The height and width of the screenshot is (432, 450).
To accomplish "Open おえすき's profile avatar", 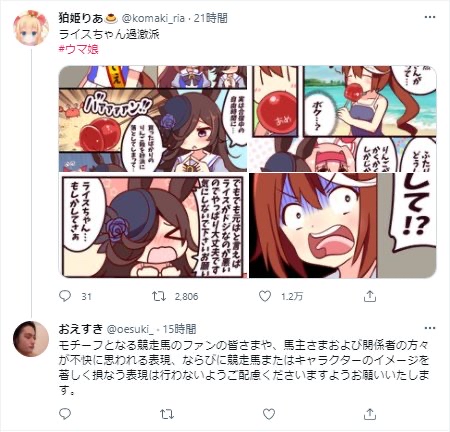I will point(31,339).
